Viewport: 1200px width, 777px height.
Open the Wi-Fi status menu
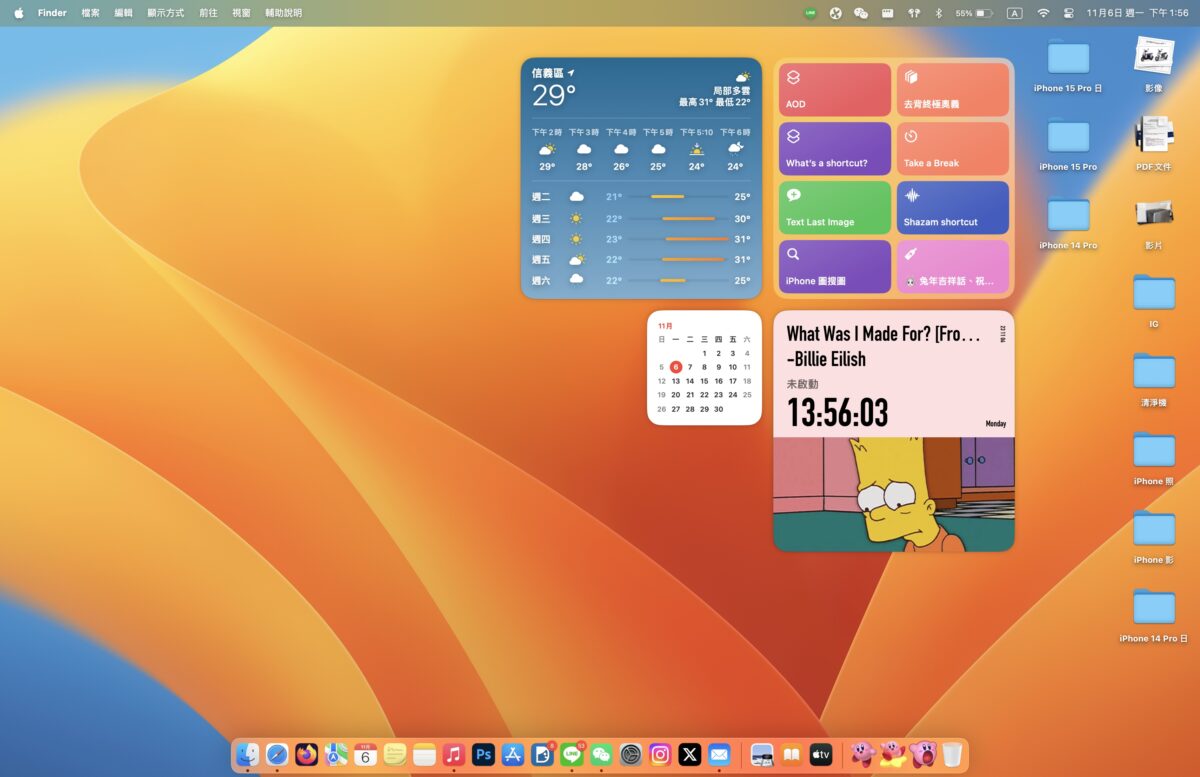point(1043,13)
